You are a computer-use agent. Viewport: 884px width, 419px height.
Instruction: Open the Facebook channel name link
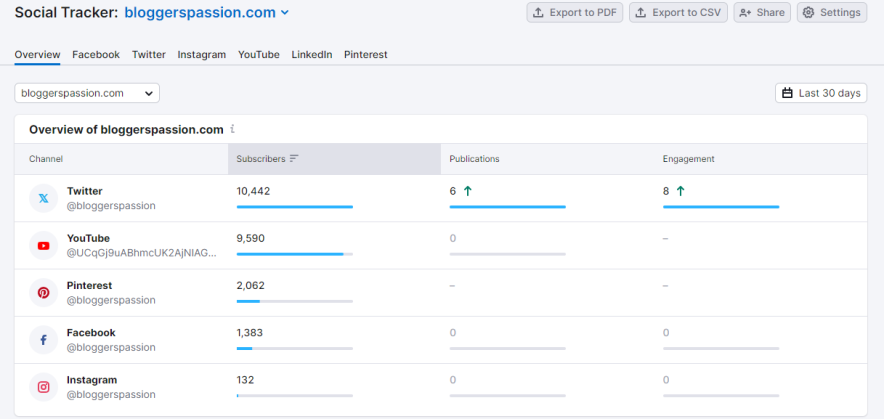coord(91,333)
